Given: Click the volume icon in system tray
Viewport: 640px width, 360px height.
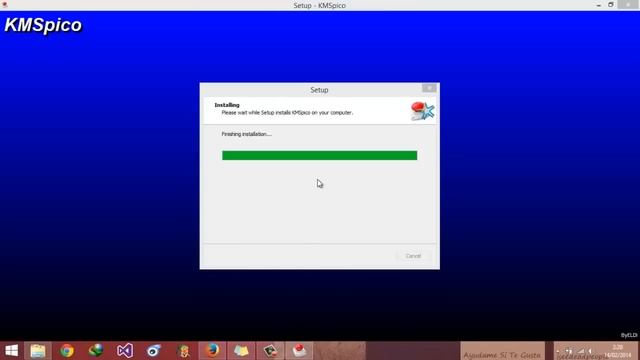Looking at the screenshot, I should [x=590, y=351].
